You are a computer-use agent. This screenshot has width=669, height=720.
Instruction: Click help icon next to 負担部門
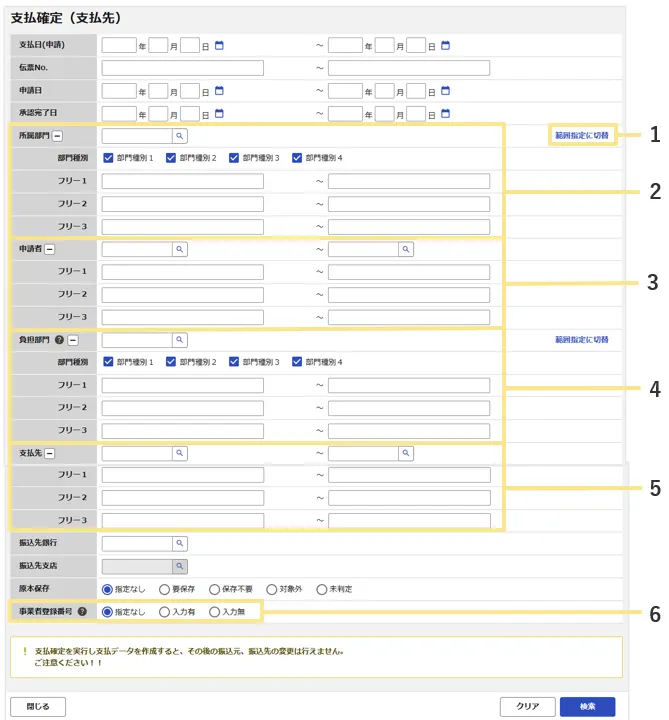click(59, 340)
